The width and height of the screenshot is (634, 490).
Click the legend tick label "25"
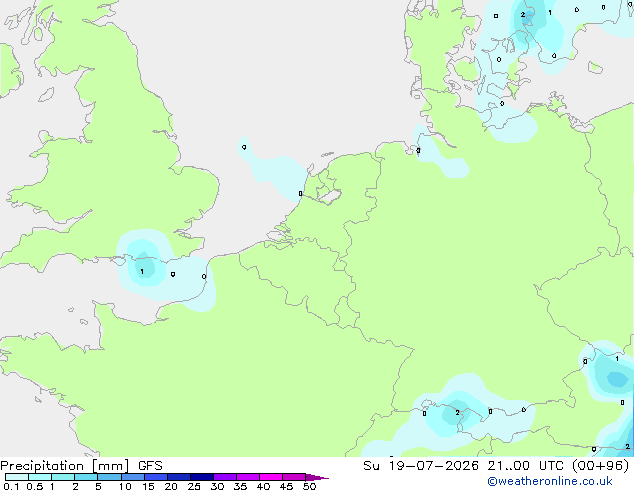tap(194, 486)
